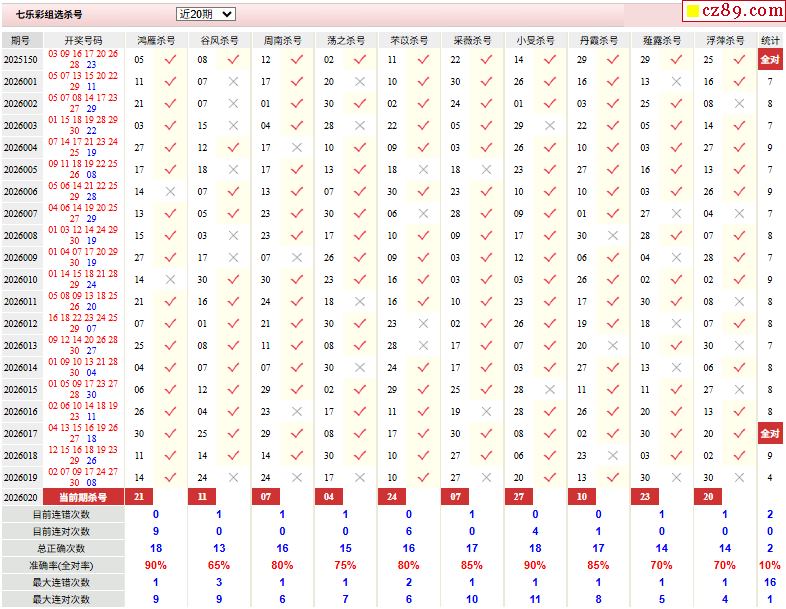This screenshot has height=609, width=786.
Task: Click the red 全对 badge for 2025150
Action: (x=770, y=59)
